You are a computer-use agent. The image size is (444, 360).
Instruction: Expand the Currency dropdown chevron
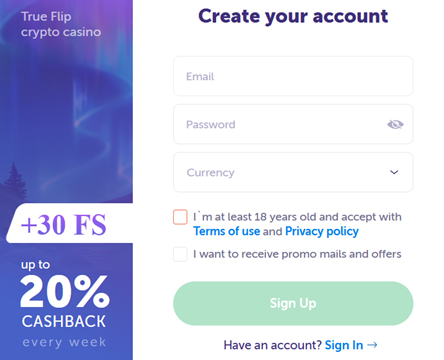pyautogui.click(x=394, y=172)
